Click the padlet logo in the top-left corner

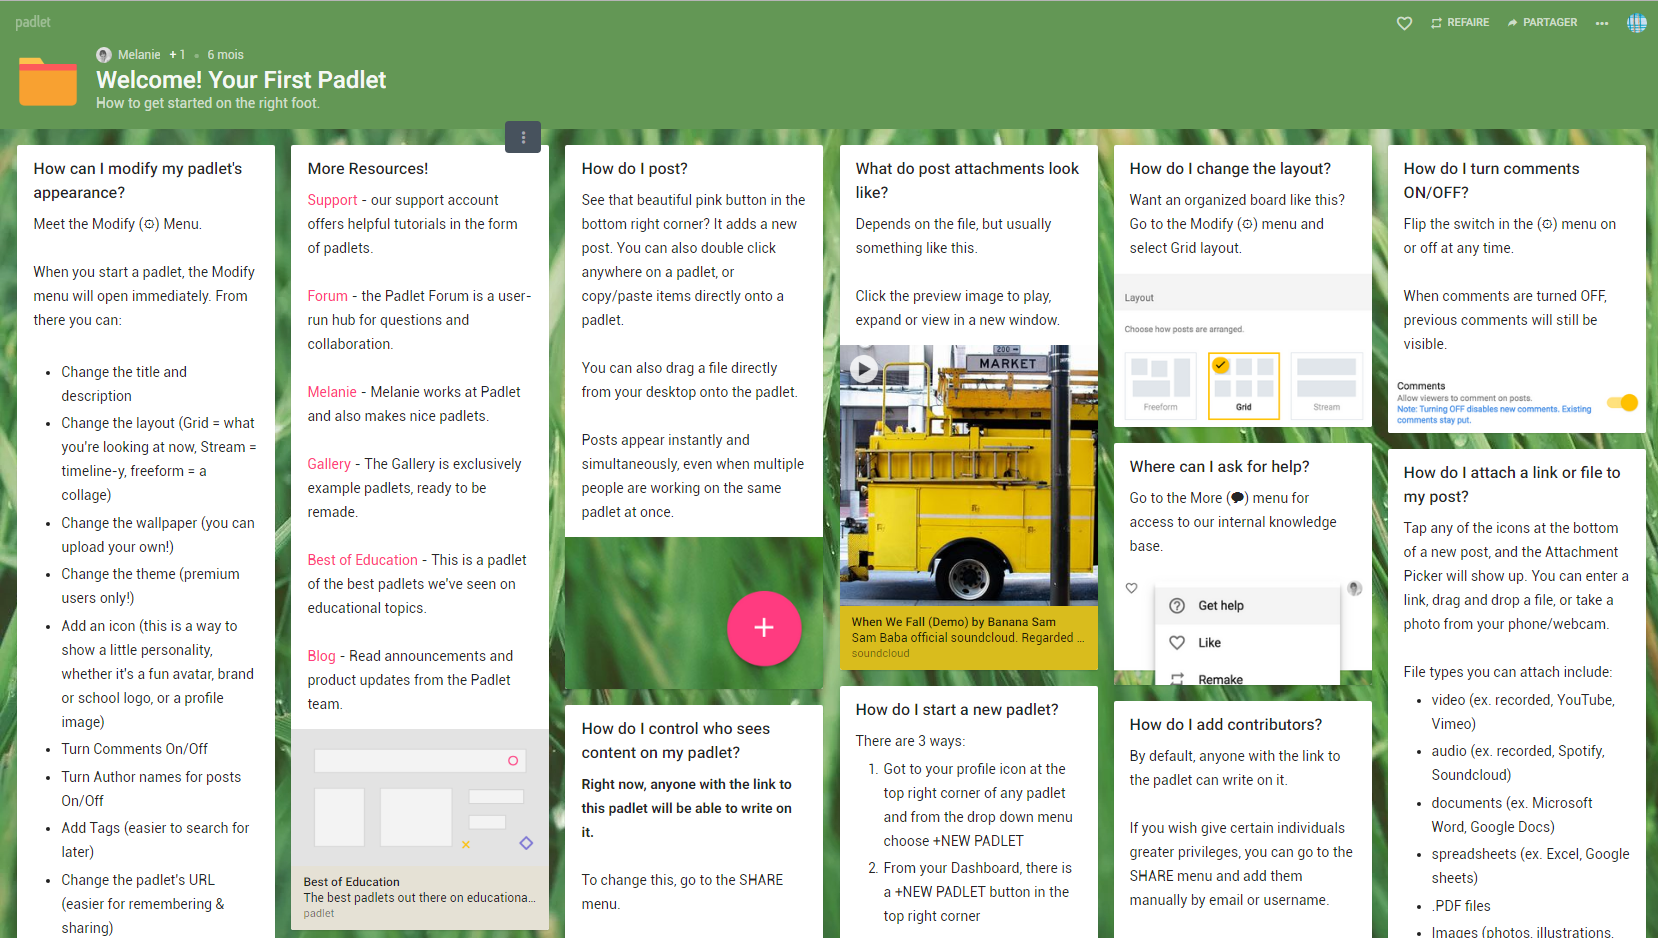click(33, 21)
